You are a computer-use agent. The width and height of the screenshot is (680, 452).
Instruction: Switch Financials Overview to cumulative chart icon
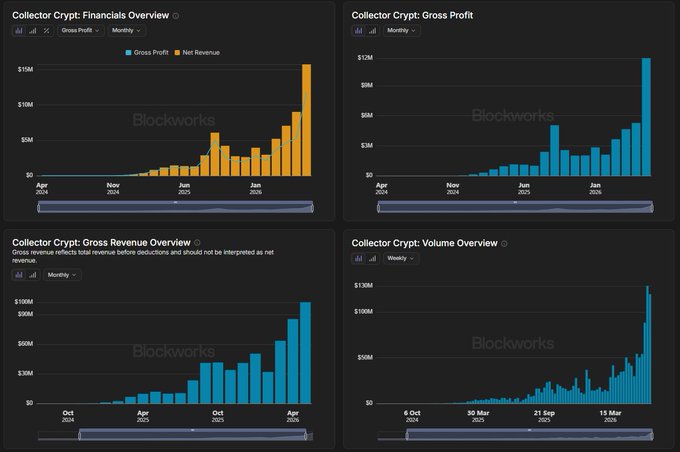pyautogui.click(x=33, y=30)
